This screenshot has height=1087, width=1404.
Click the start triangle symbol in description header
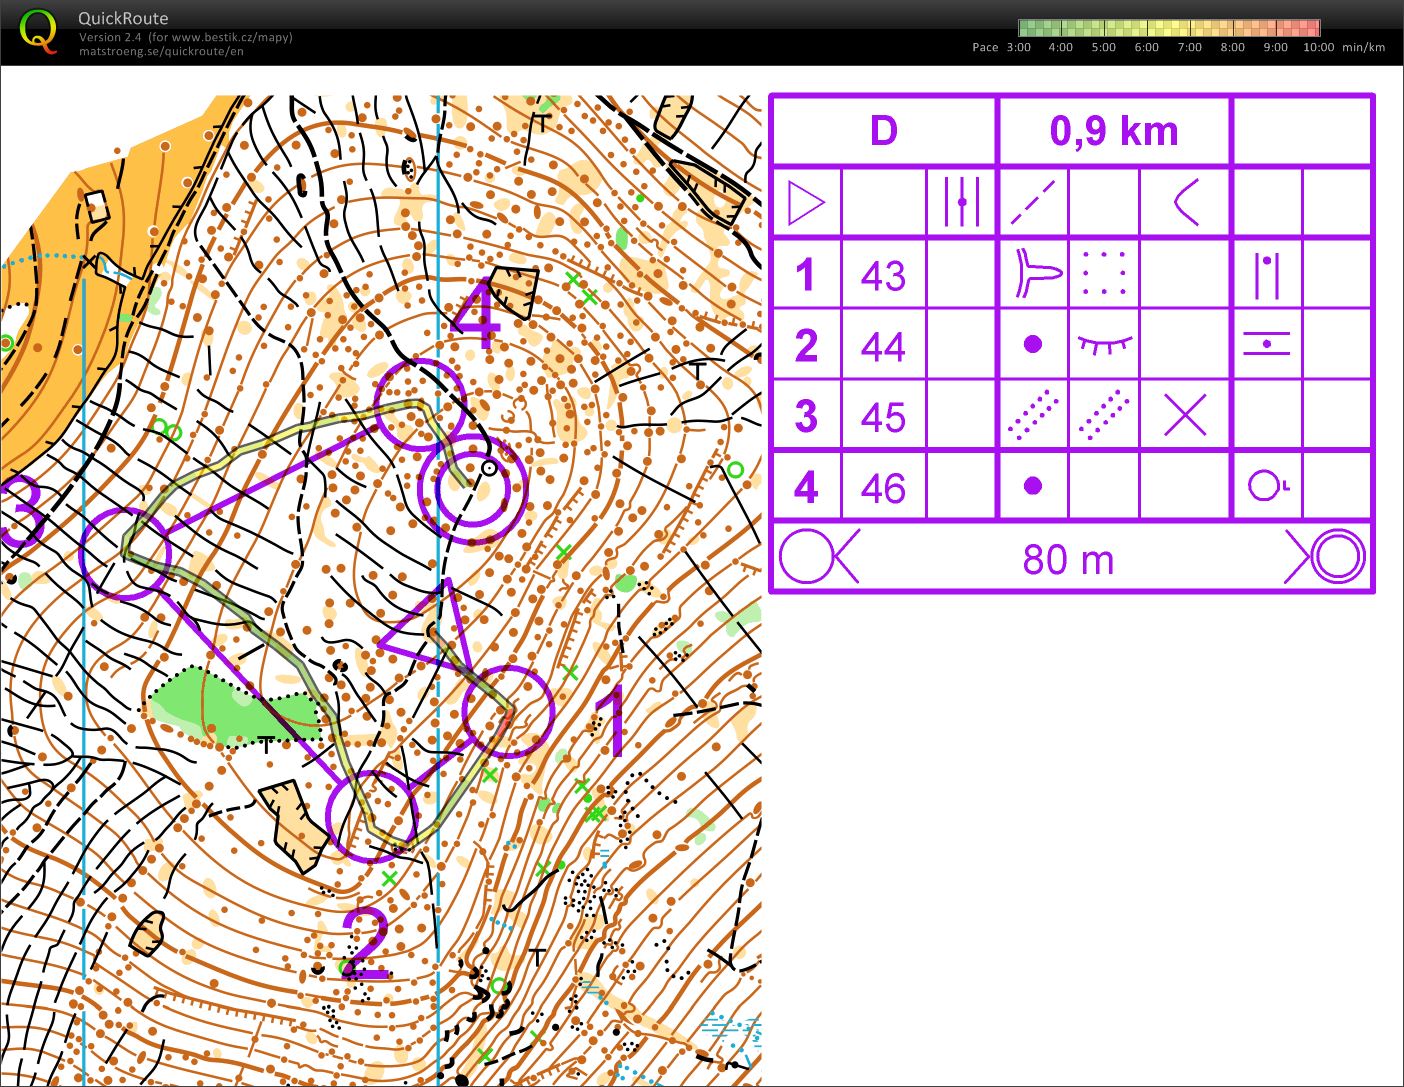806,203
